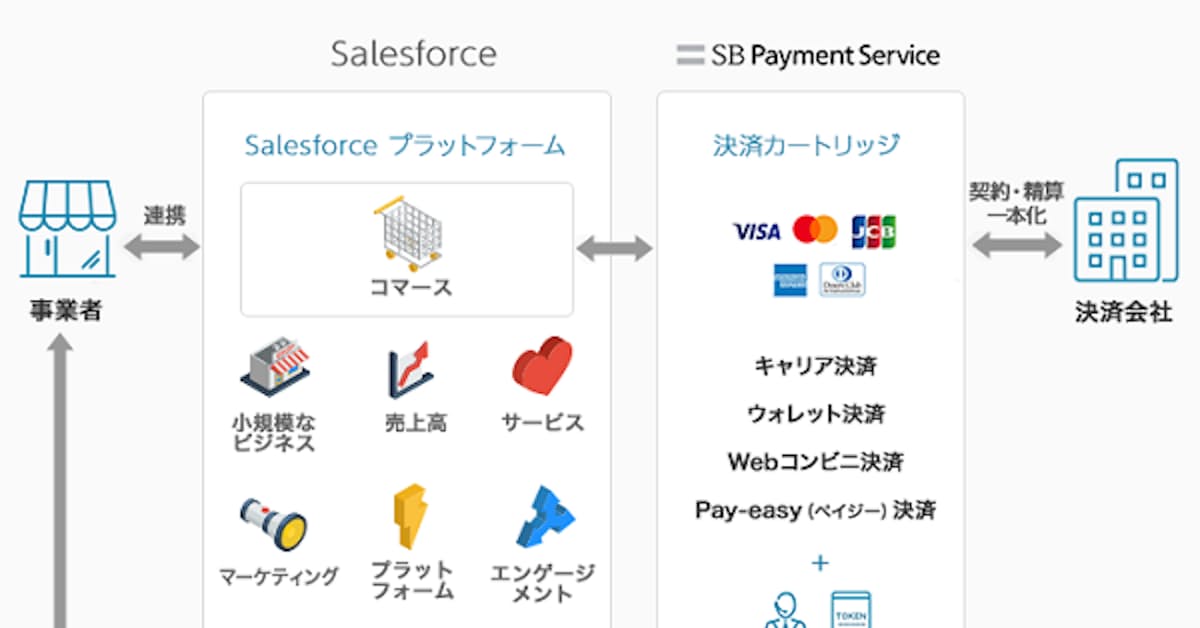Click the Pay-easy（ペイジー）決済 text
This screenshot has width=1200, height=628.
(x=815, y=510)
